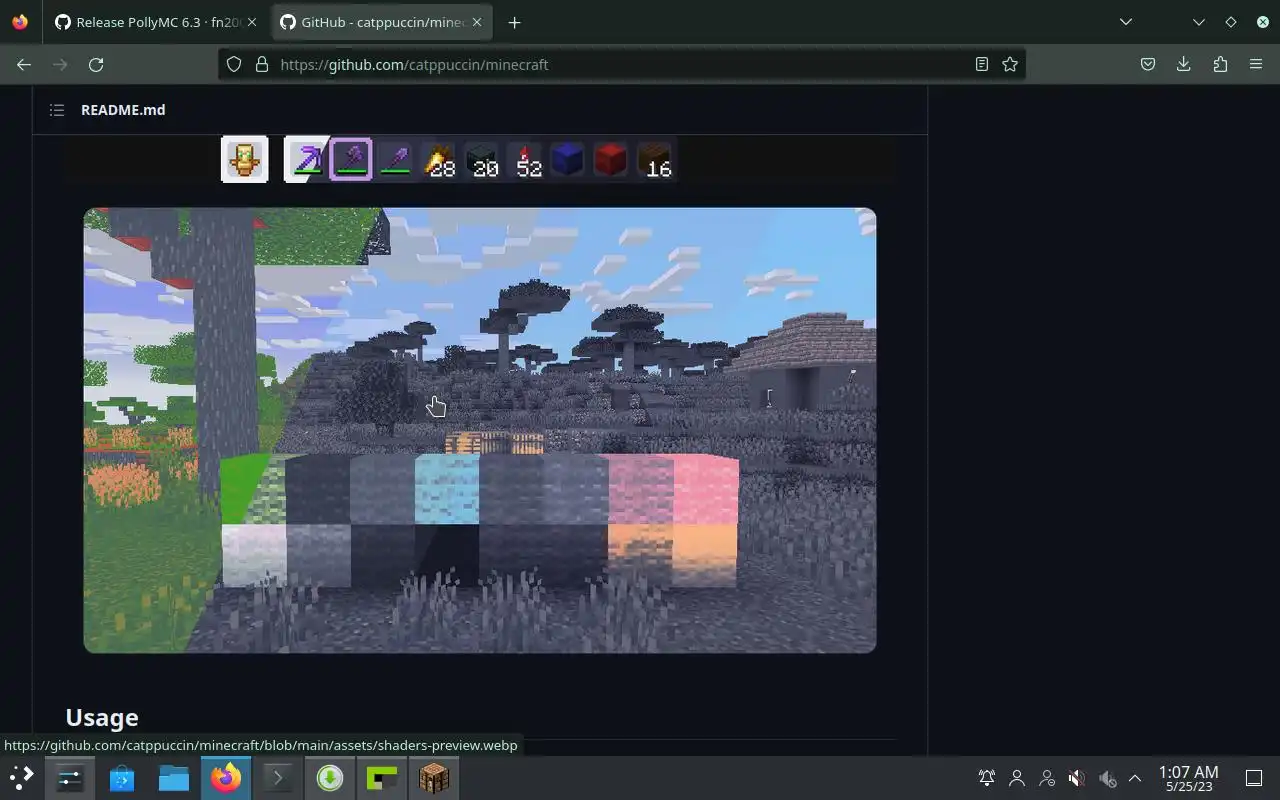Click the green download arrow taskbar app
The image size is (1280, 800).
[x=330, y=777]
